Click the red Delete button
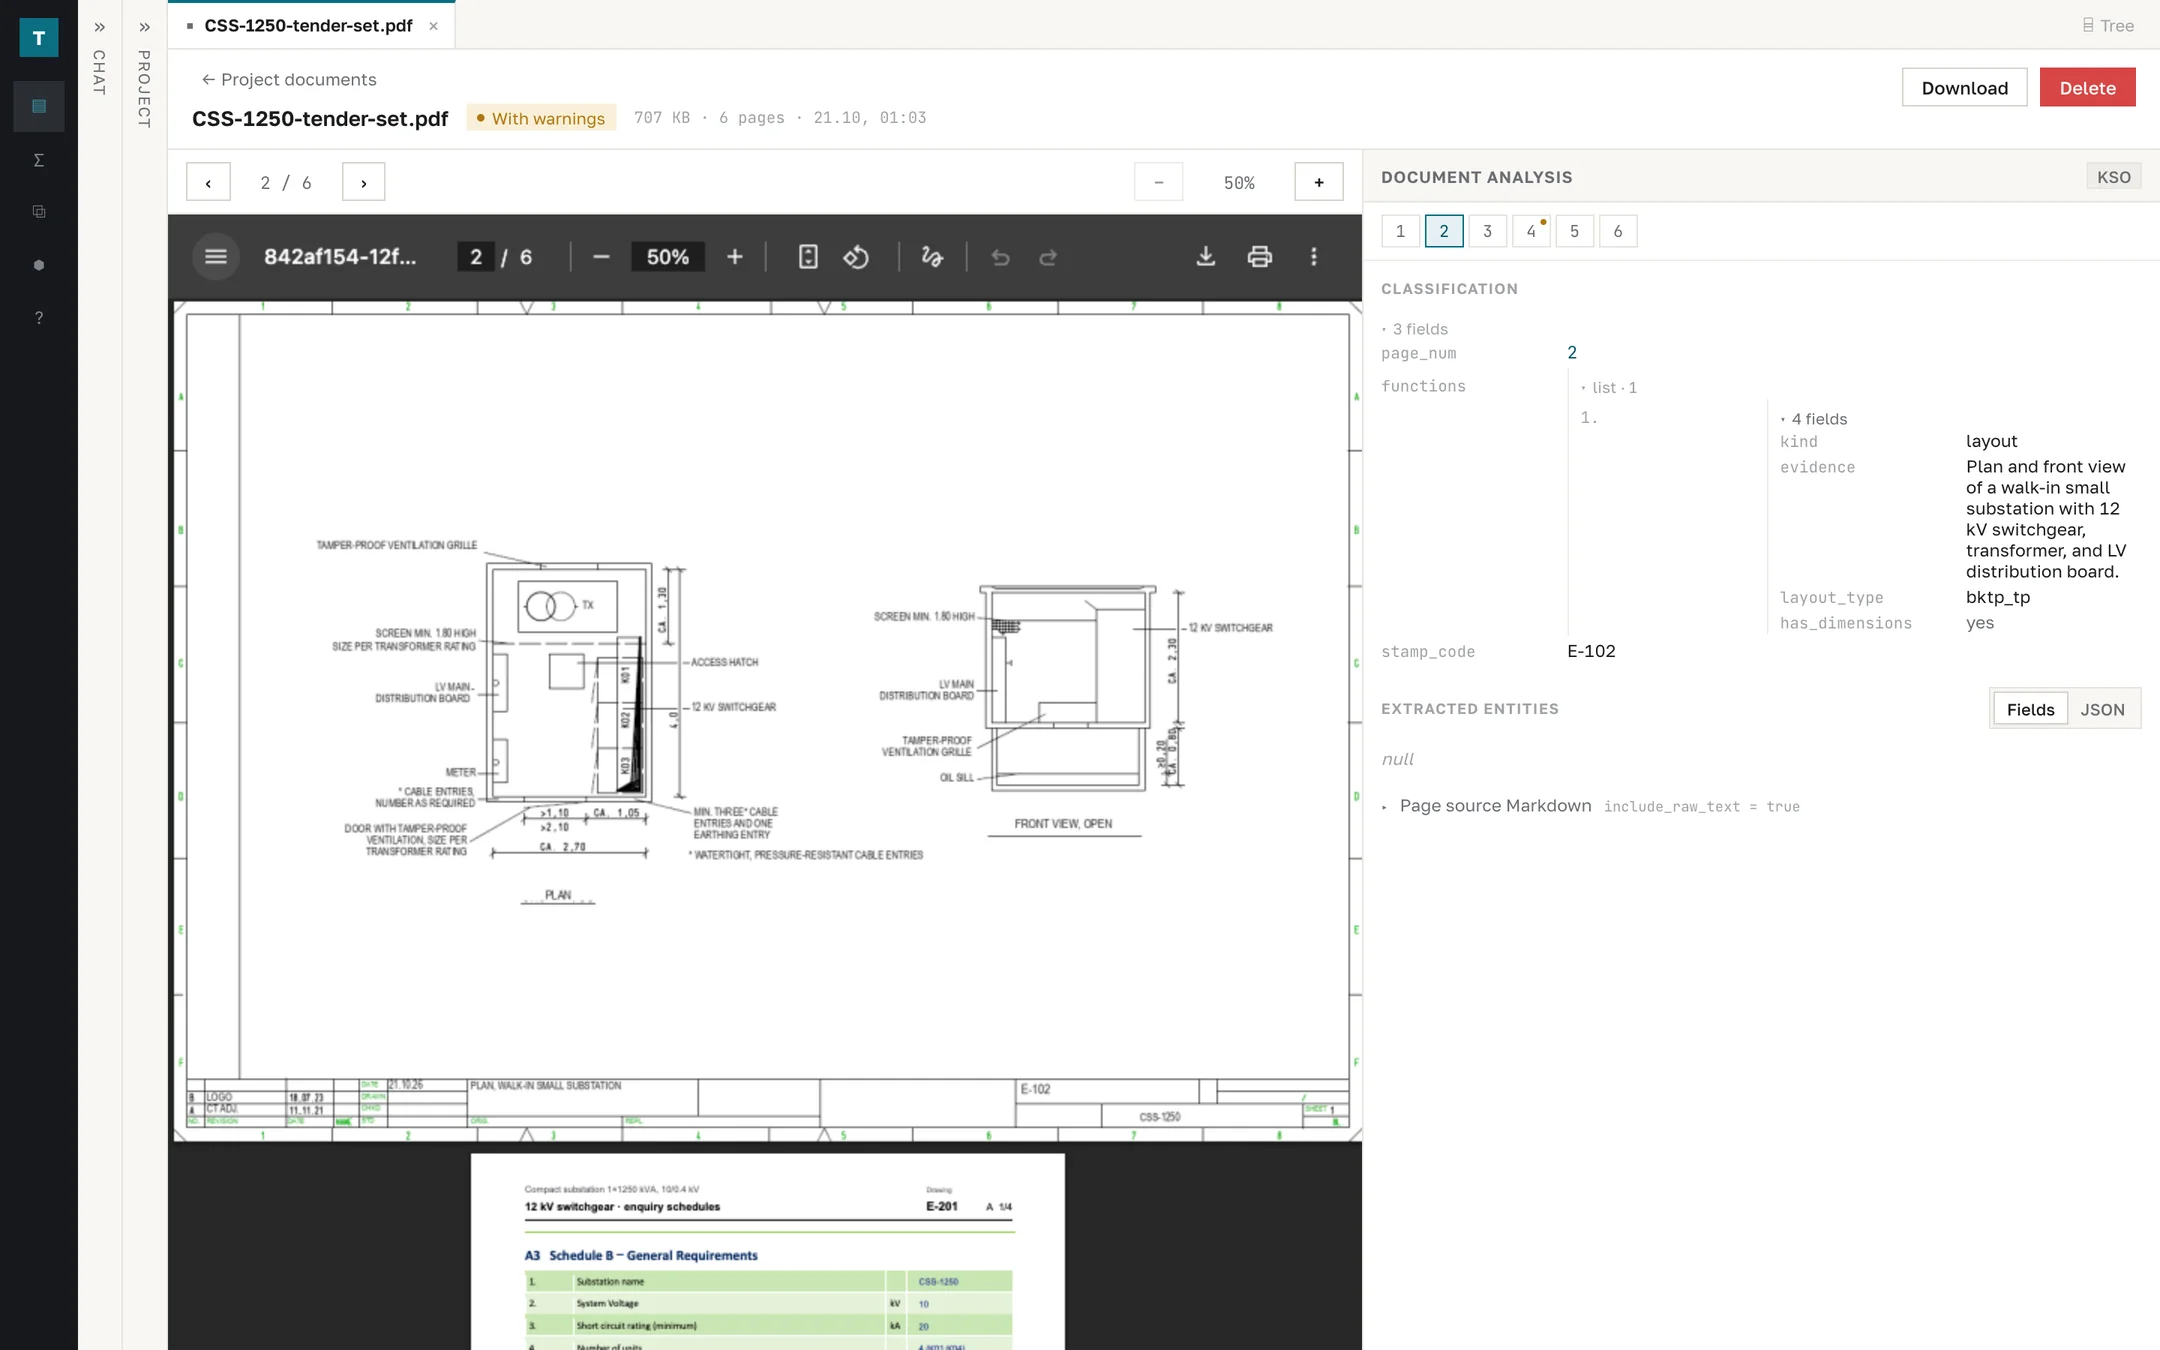The width and height of the screenshot is (2160, 1350). (x=2087, y=87)
